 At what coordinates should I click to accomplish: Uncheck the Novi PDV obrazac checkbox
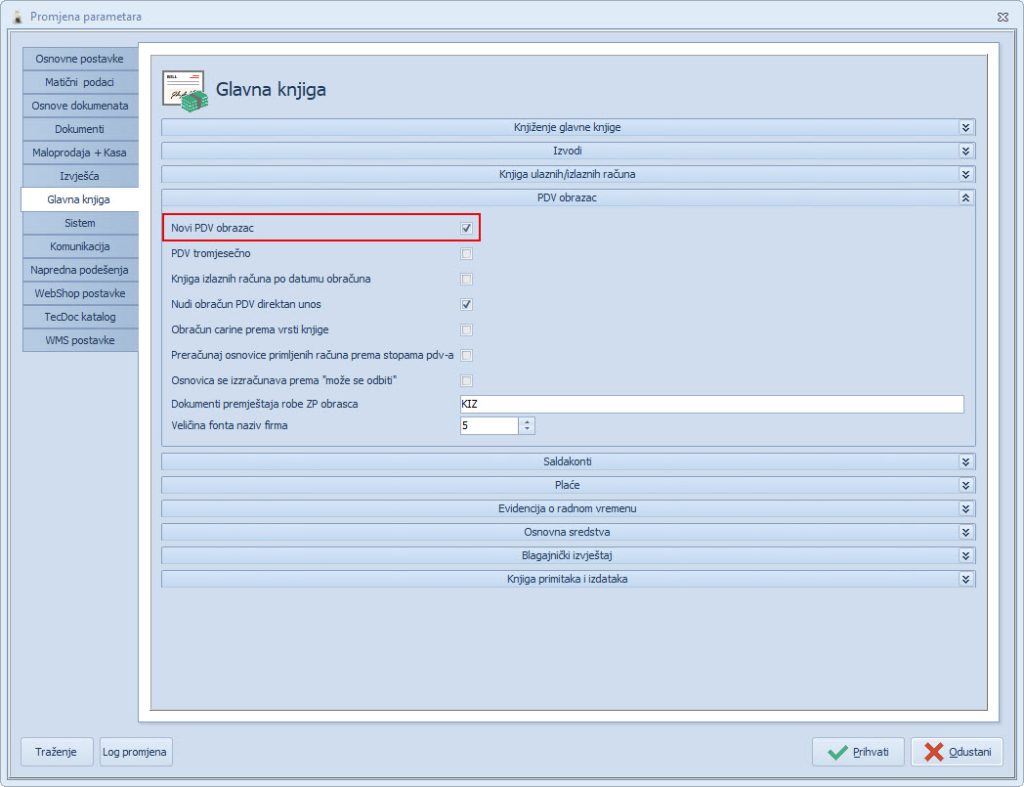pyautogui.click(x=466, y=229)
